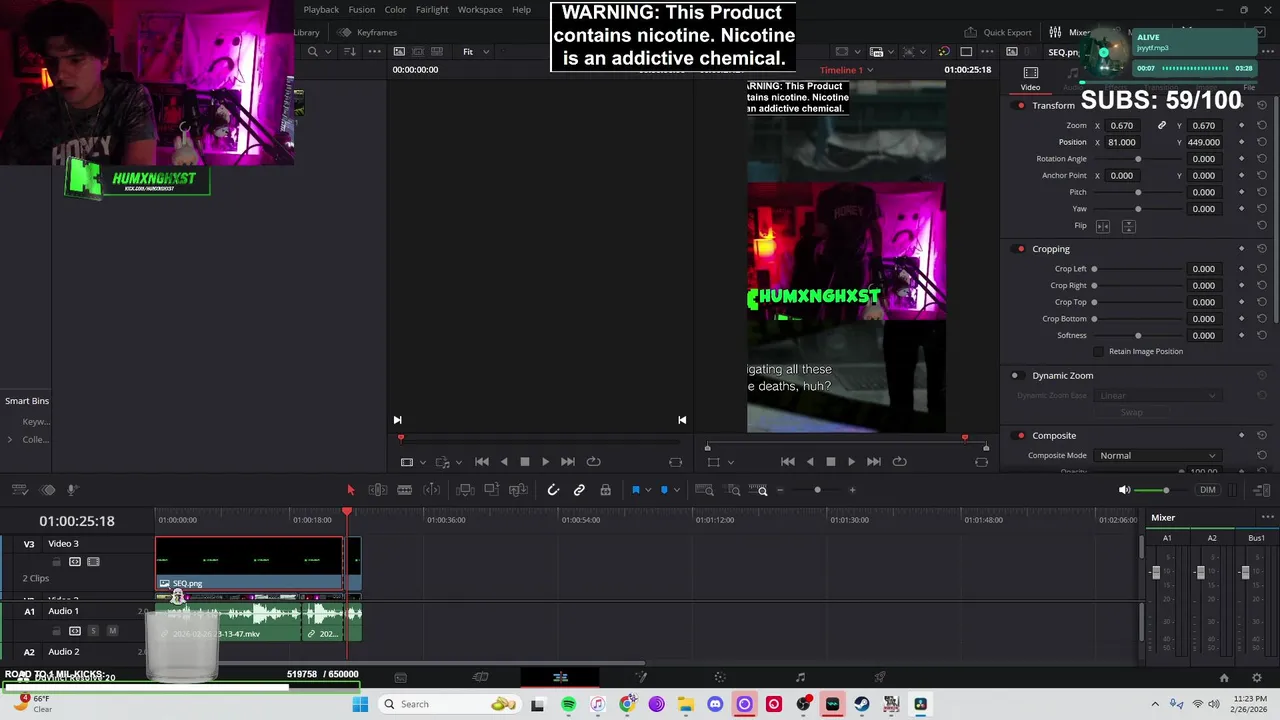Screen dimensions: 1280x720
Task: Click Detail Zoom icon
Action: pyautogui.click(x=733, y=490)
